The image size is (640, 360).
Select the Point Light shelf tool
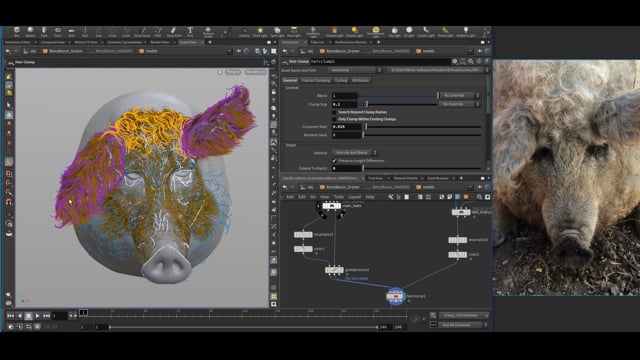click(x=260, y=32)
